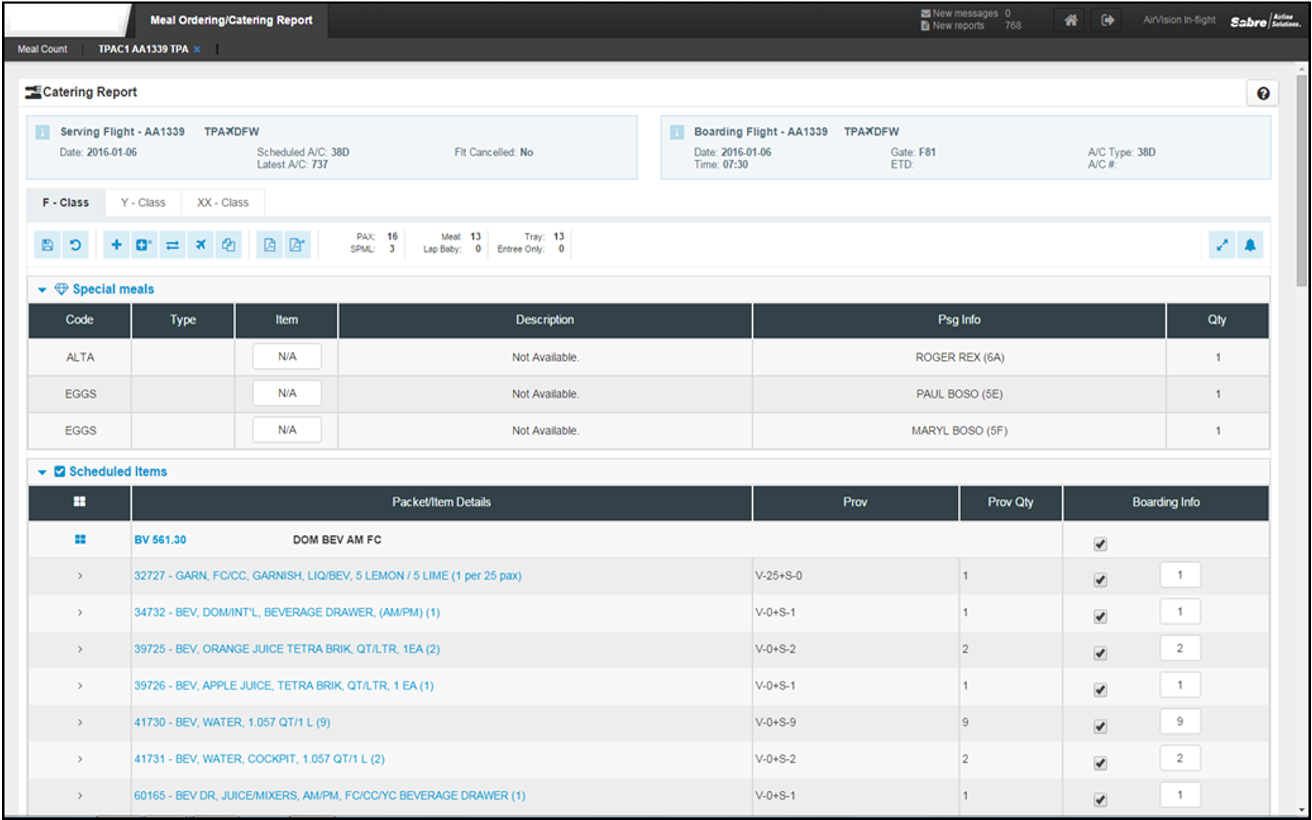Click the airplane toolbar icon
The height and width of the screenshot is (820, 1312).
click(x=200, y=245)
